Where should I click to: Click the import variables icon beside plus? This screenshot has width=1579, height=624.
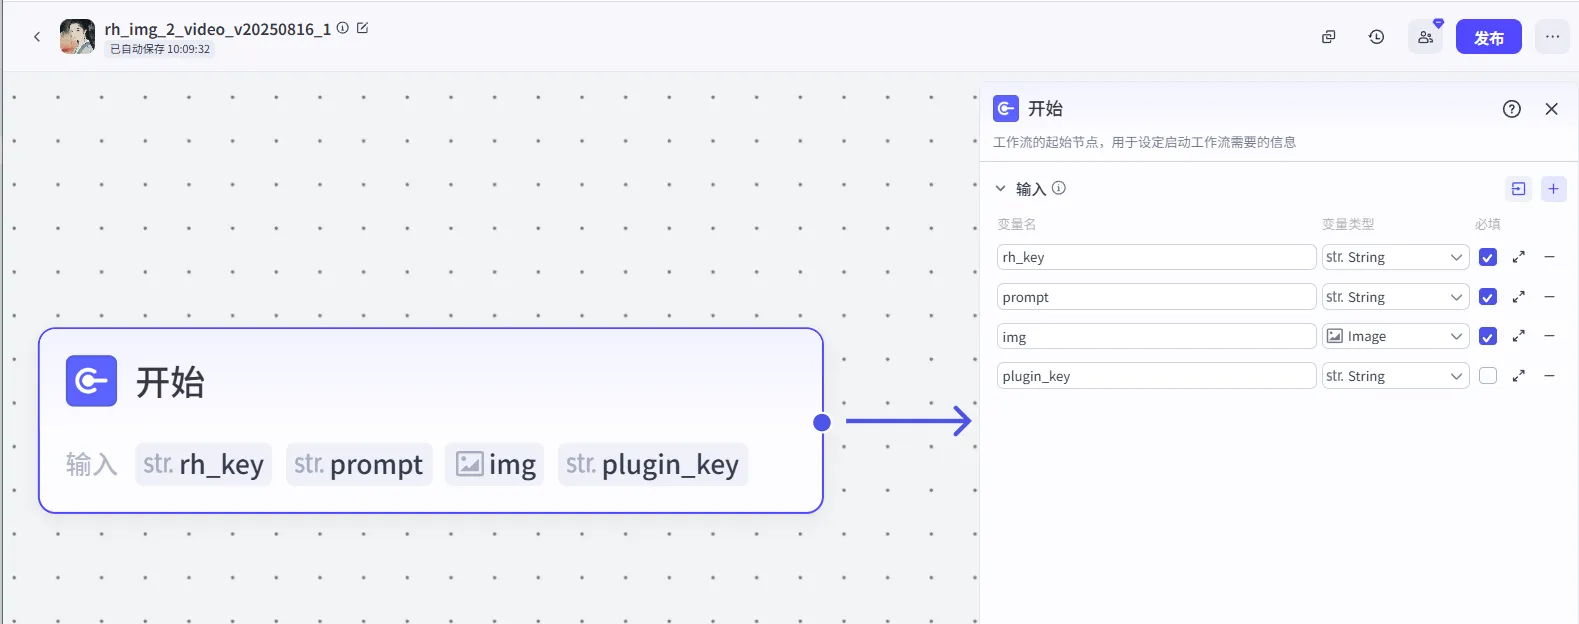coord(1518,189)
